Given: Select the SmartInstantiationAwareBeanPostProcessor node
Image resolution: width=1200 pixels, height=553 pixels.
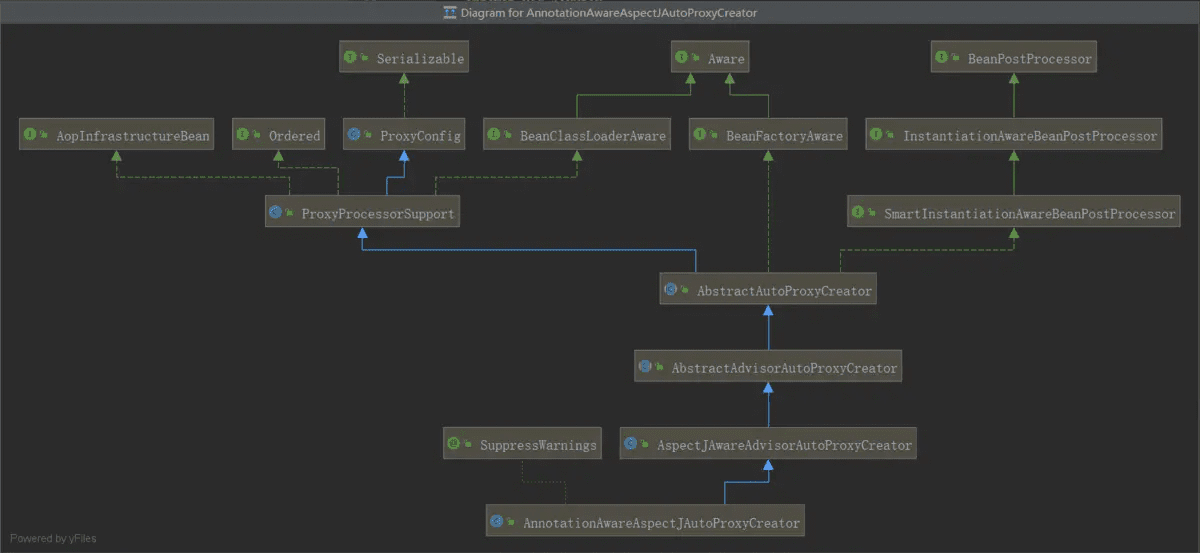Looking at the screenshot, I should pos(1014,212).
